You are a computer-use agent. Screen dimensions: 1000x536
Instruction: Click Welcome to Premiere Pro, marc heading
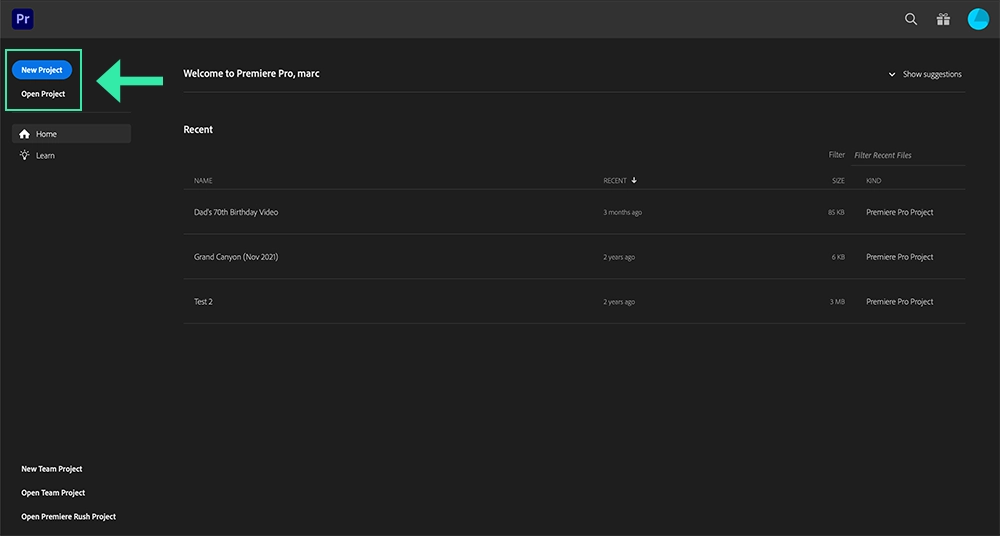click(251, 73)
